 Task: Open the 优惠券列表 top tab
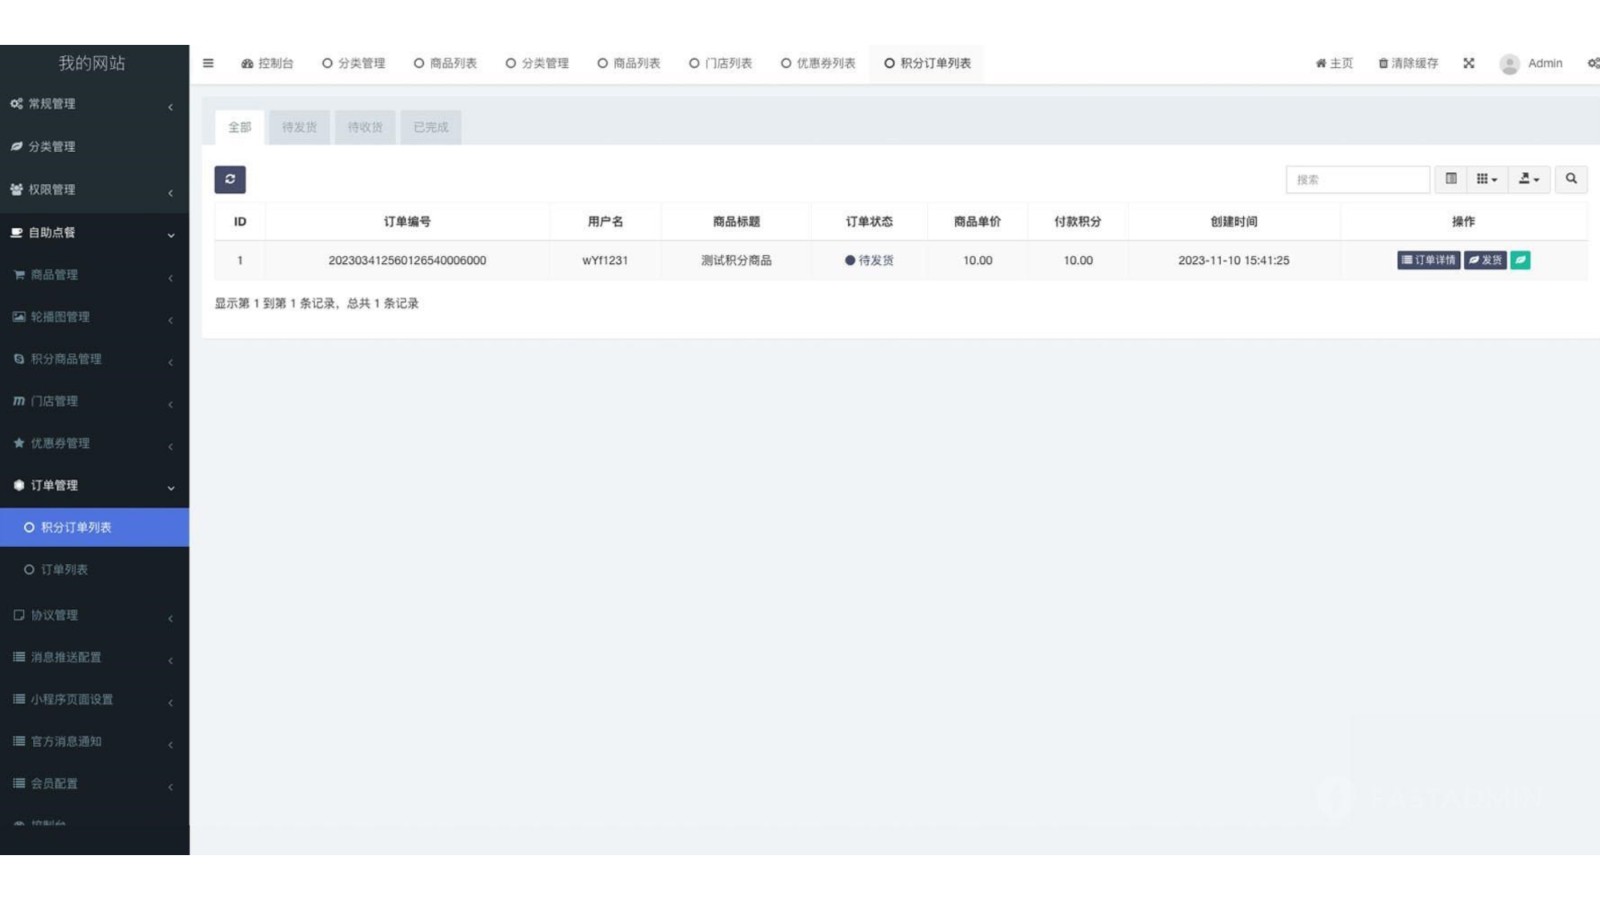coord(818,63)
